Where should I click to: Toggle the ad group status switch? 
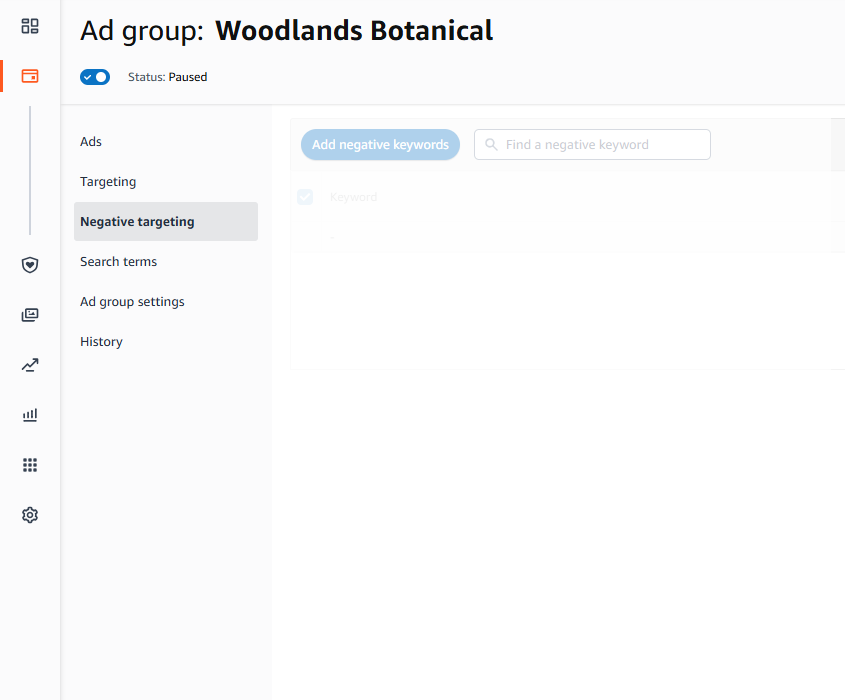(x=95, y=77)
